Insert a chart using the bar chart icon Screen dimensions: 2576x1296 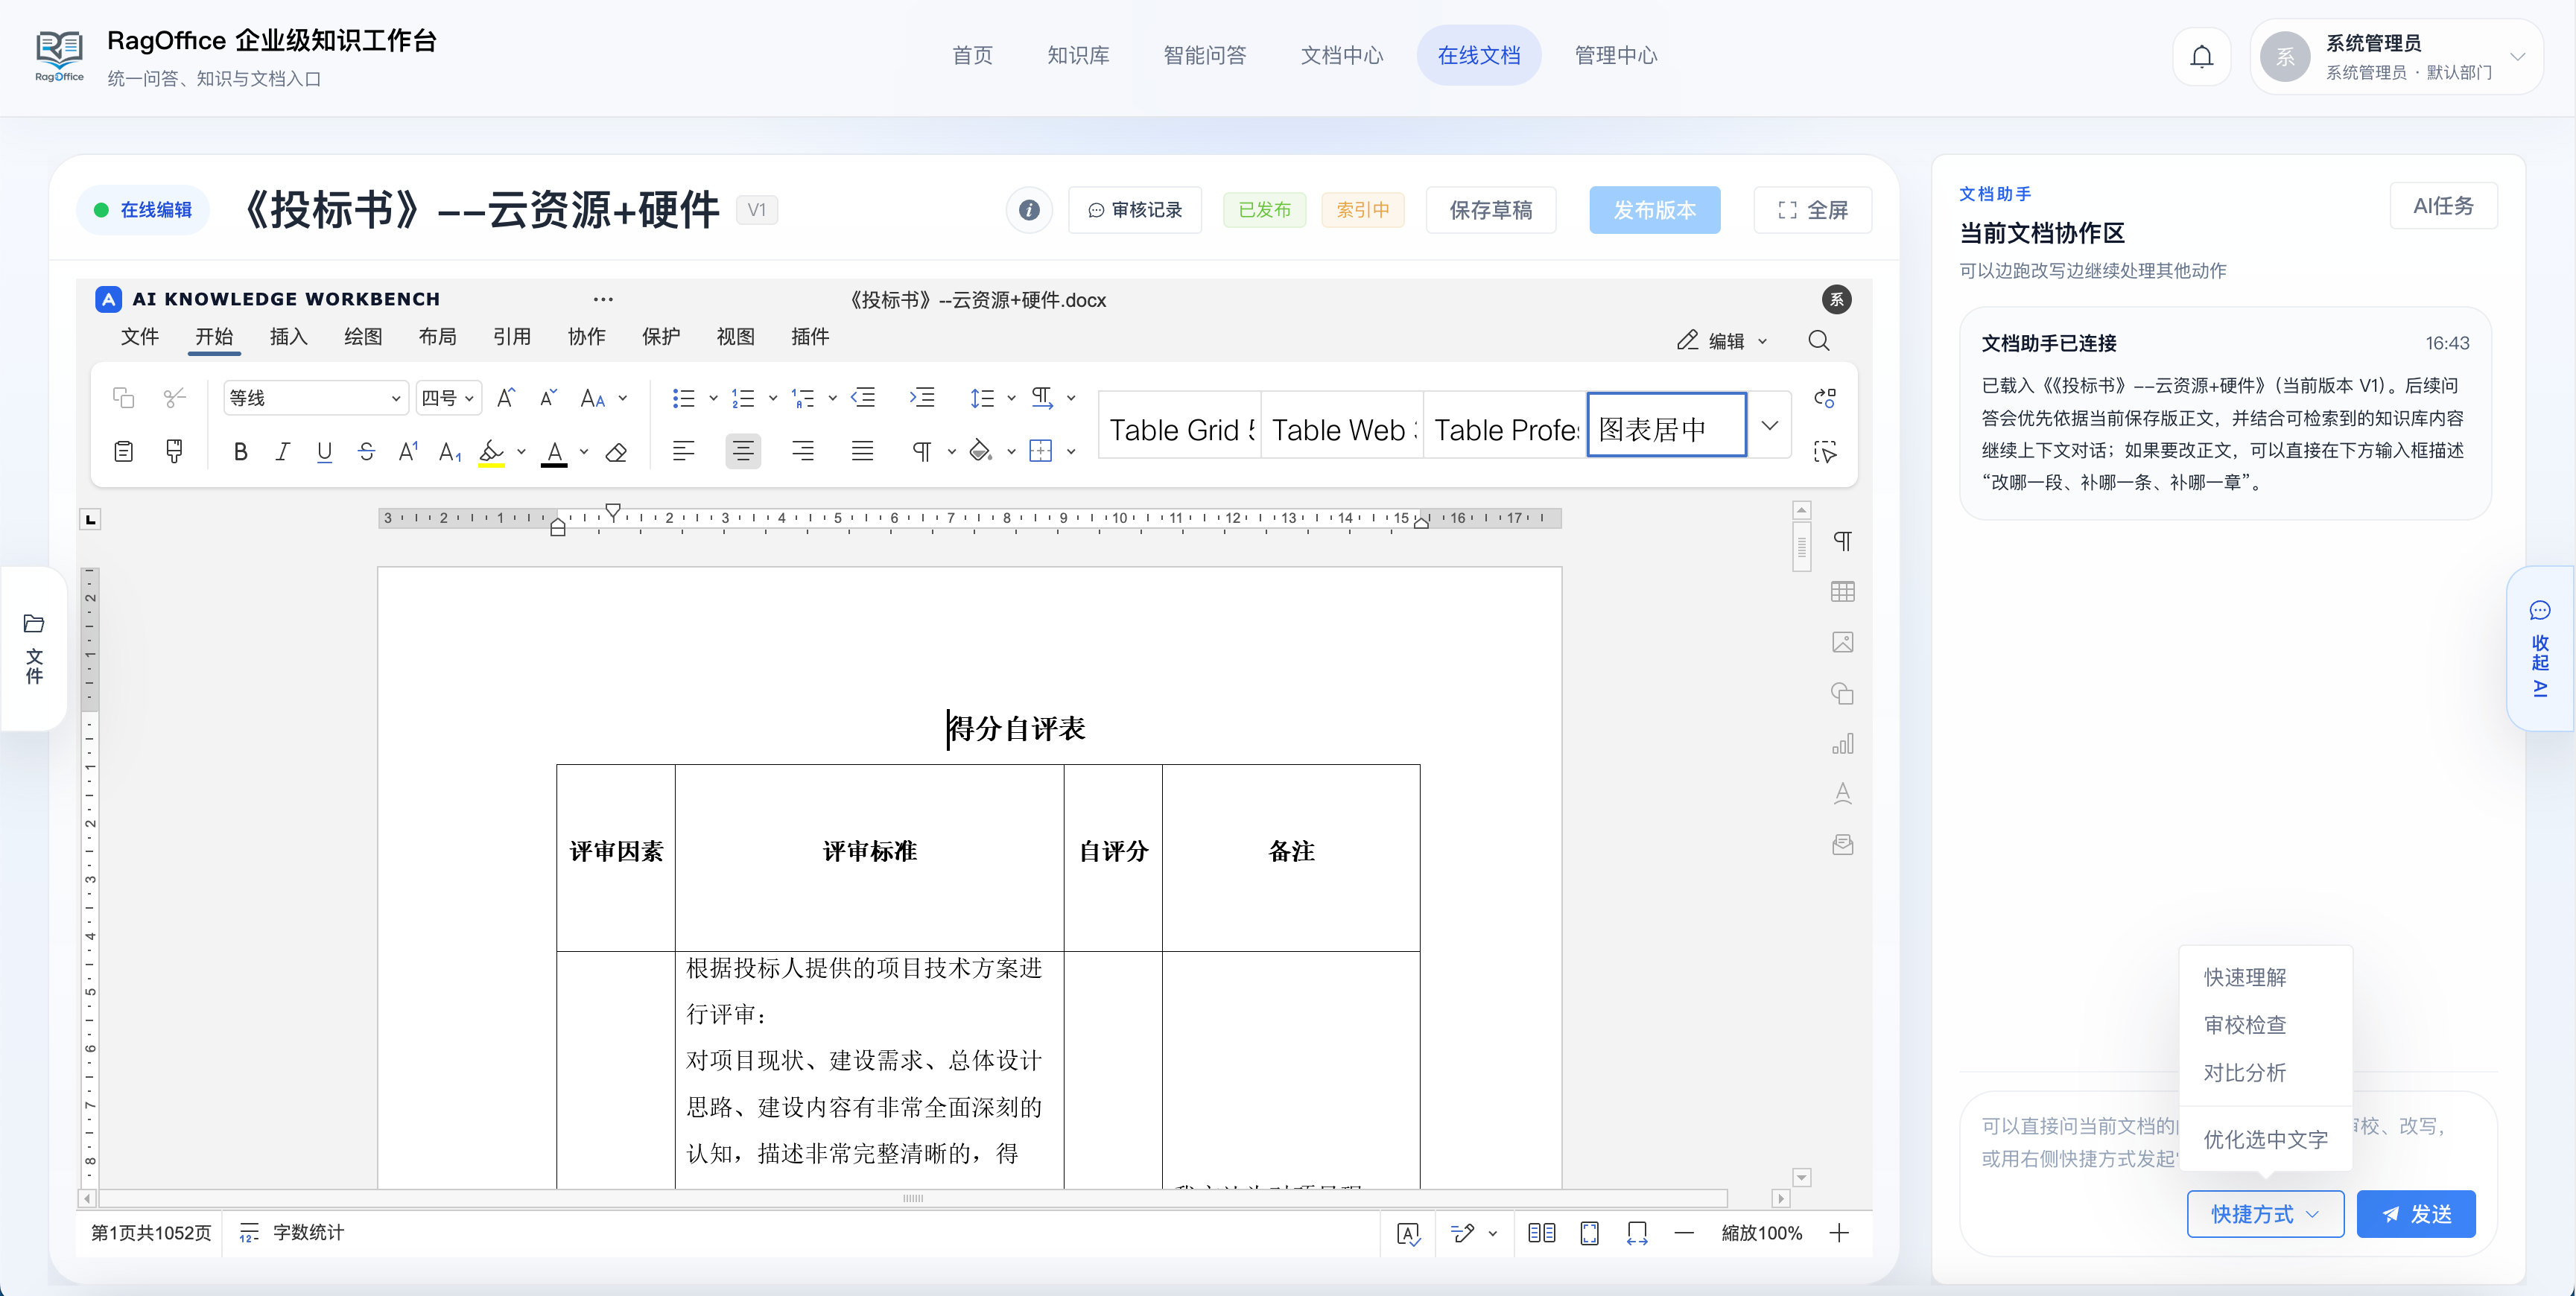pos(1843,744)
